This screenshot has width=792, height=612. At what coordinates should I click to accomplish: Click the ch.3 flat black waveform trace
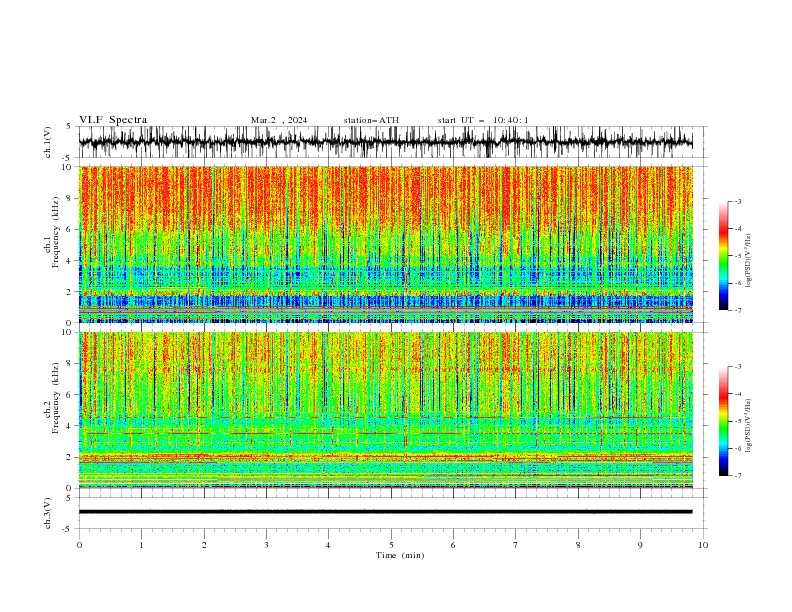point(385,512)
